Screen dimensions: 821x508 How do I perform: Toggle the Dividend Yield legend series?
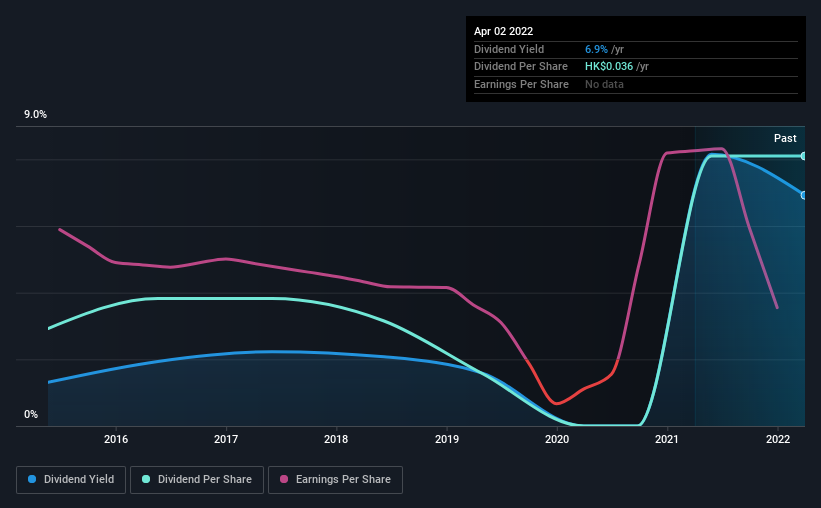tap(71, 480)
